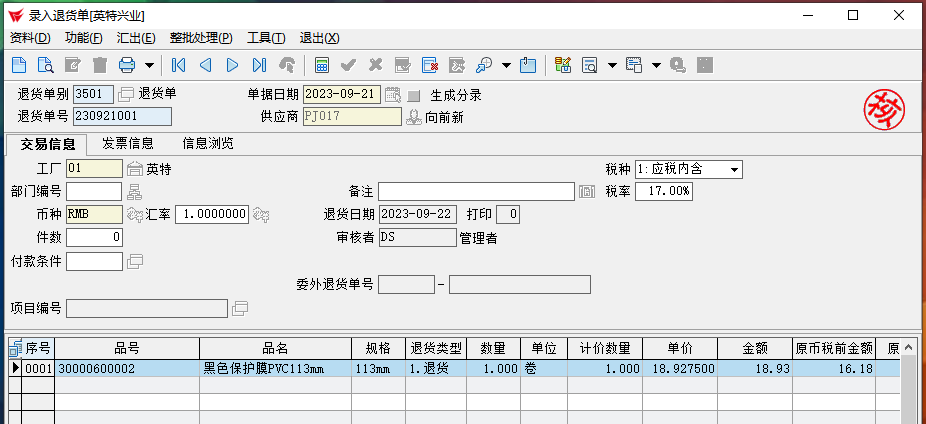
Task: Expand the magnifier search dropdown arrow
Action: point(506,65)
